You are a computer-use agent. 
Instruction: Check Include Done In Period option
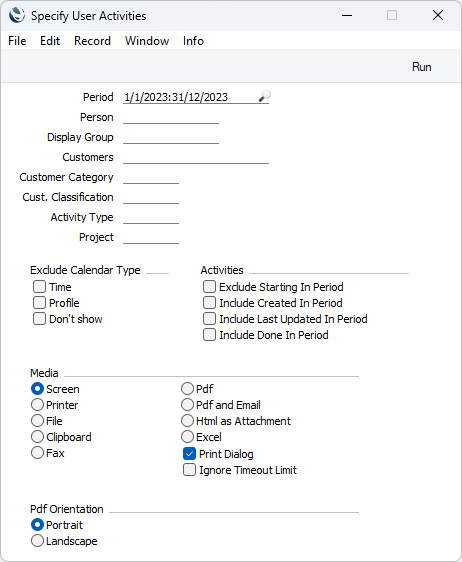tap(209, 335)
